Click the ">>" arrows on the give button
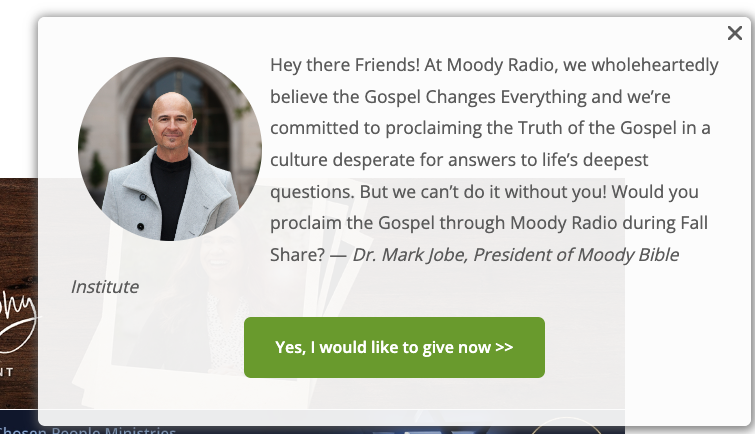755x434 pixels. coord(504,347)
